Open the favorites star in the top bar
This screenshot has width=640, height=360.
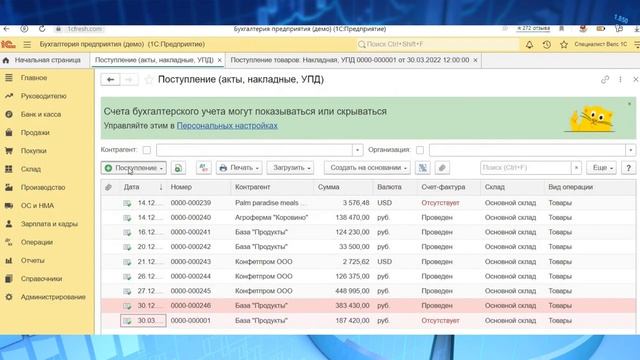[564, 44]
